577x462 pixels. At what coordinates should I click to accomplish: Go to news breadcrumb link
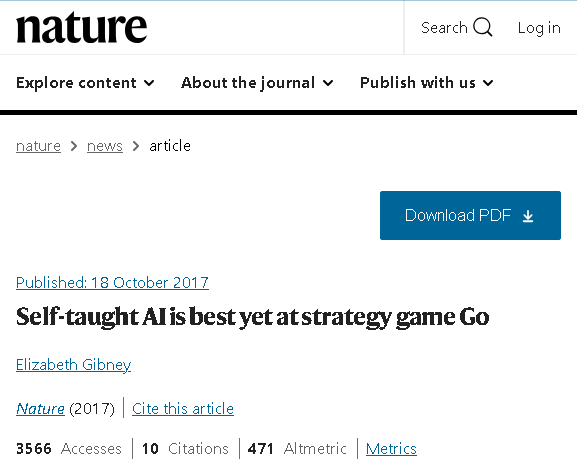pos(105,146)
